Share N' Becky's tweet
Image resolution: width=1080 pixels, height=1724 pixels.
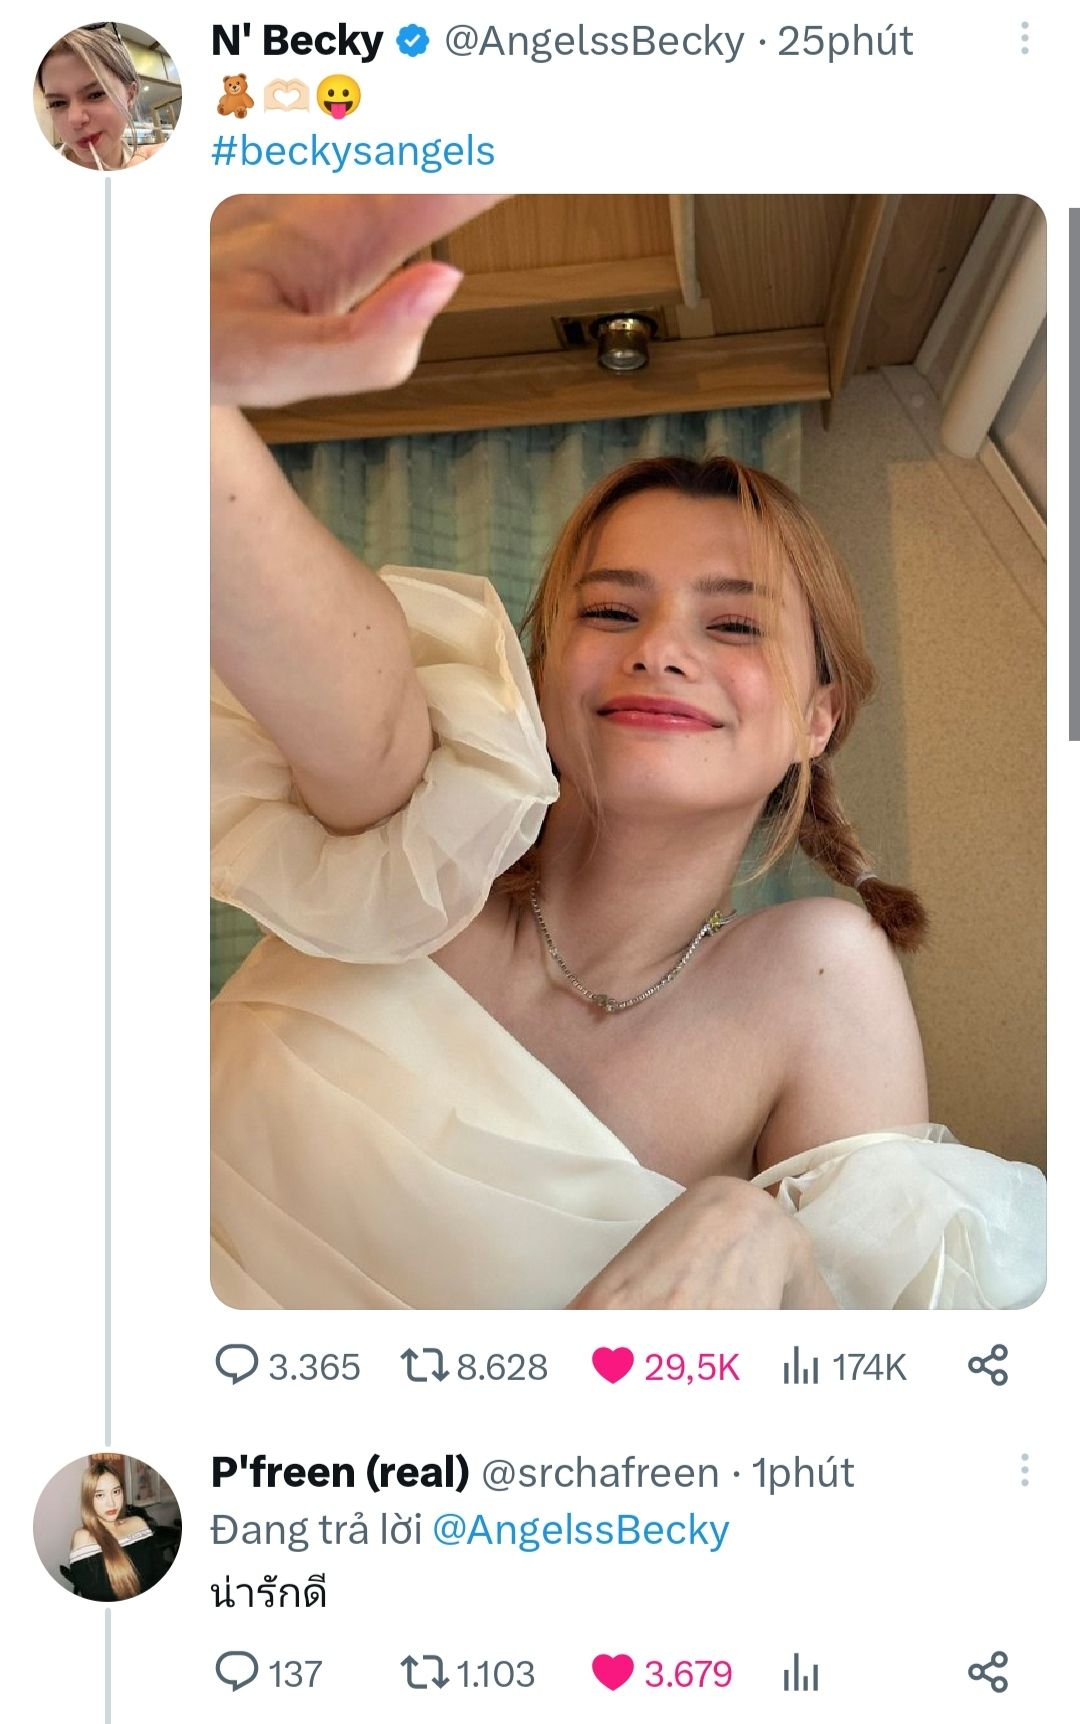(x=988, y=1365)
